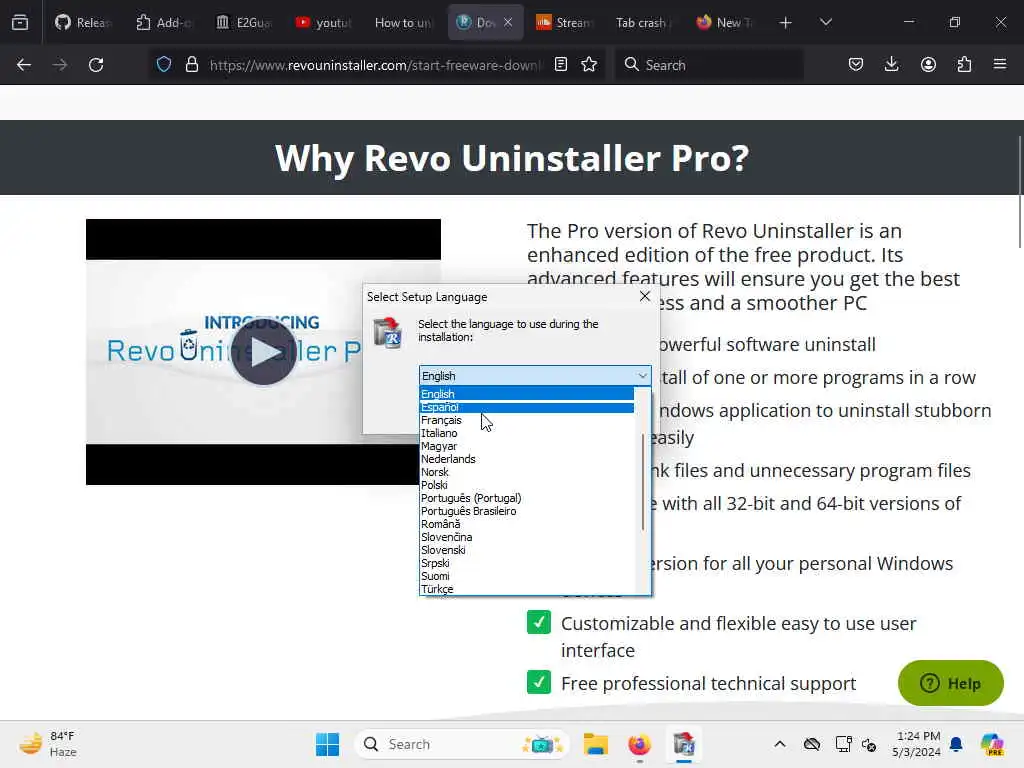Select Norsk in language list
The height and width of the screenshot is (768, 1024).
527,472
